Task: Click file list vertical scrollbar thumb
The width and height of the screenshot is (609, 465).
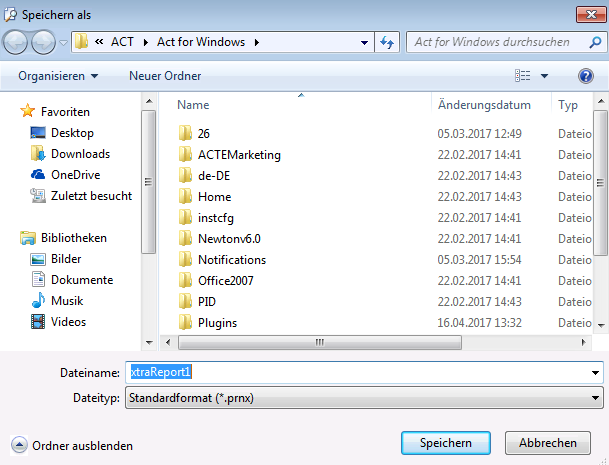Action: click(601, 183)
